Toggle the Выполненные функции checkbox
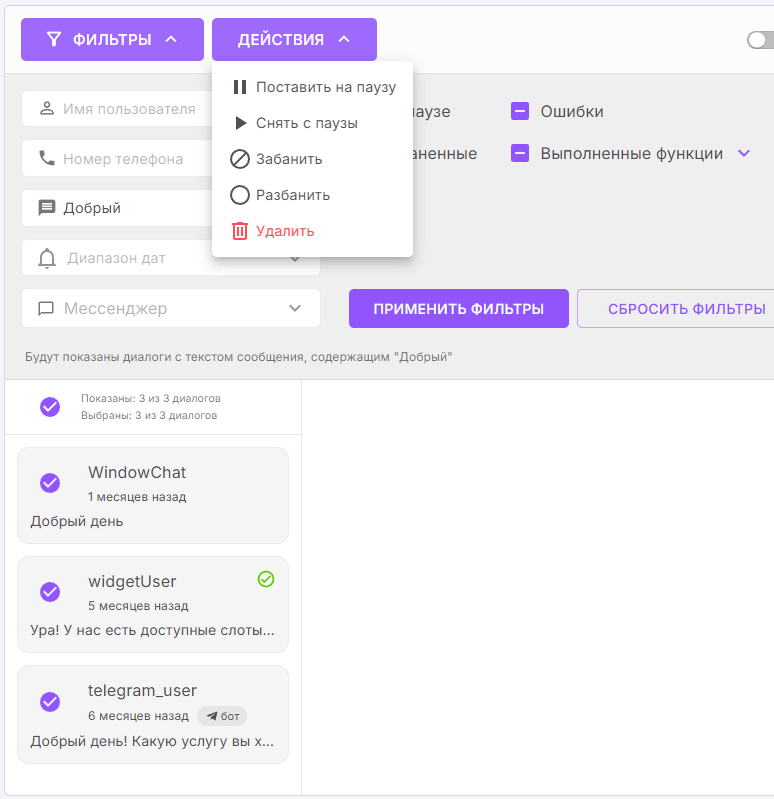Viewport: 774px width, 799px height. [x=520, y=154]
